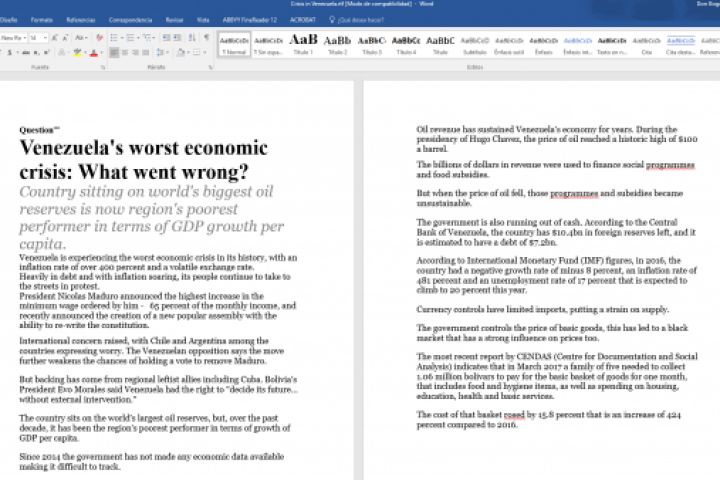Apply numbered list formatting
This screenshot has width=720, height=480.
130,38
